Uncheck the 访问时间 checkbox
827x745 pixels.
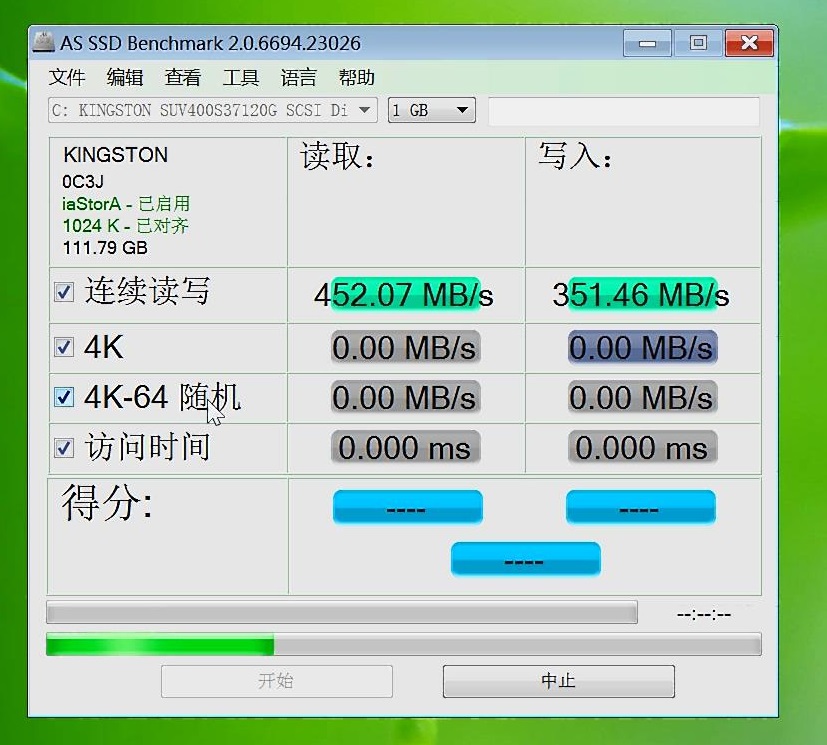(64, 447)
